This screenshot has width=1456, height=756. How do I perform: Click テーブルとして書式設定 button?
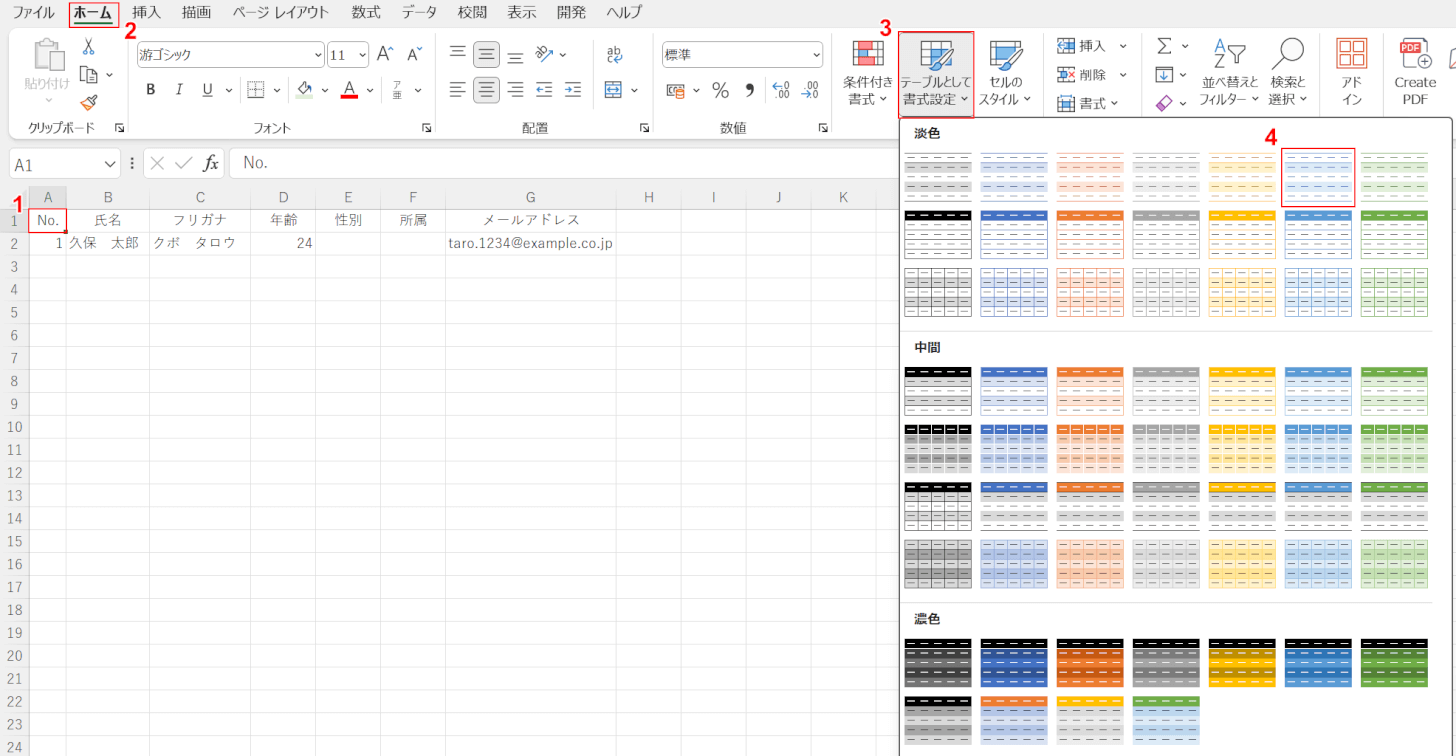[x=936, y=72]
